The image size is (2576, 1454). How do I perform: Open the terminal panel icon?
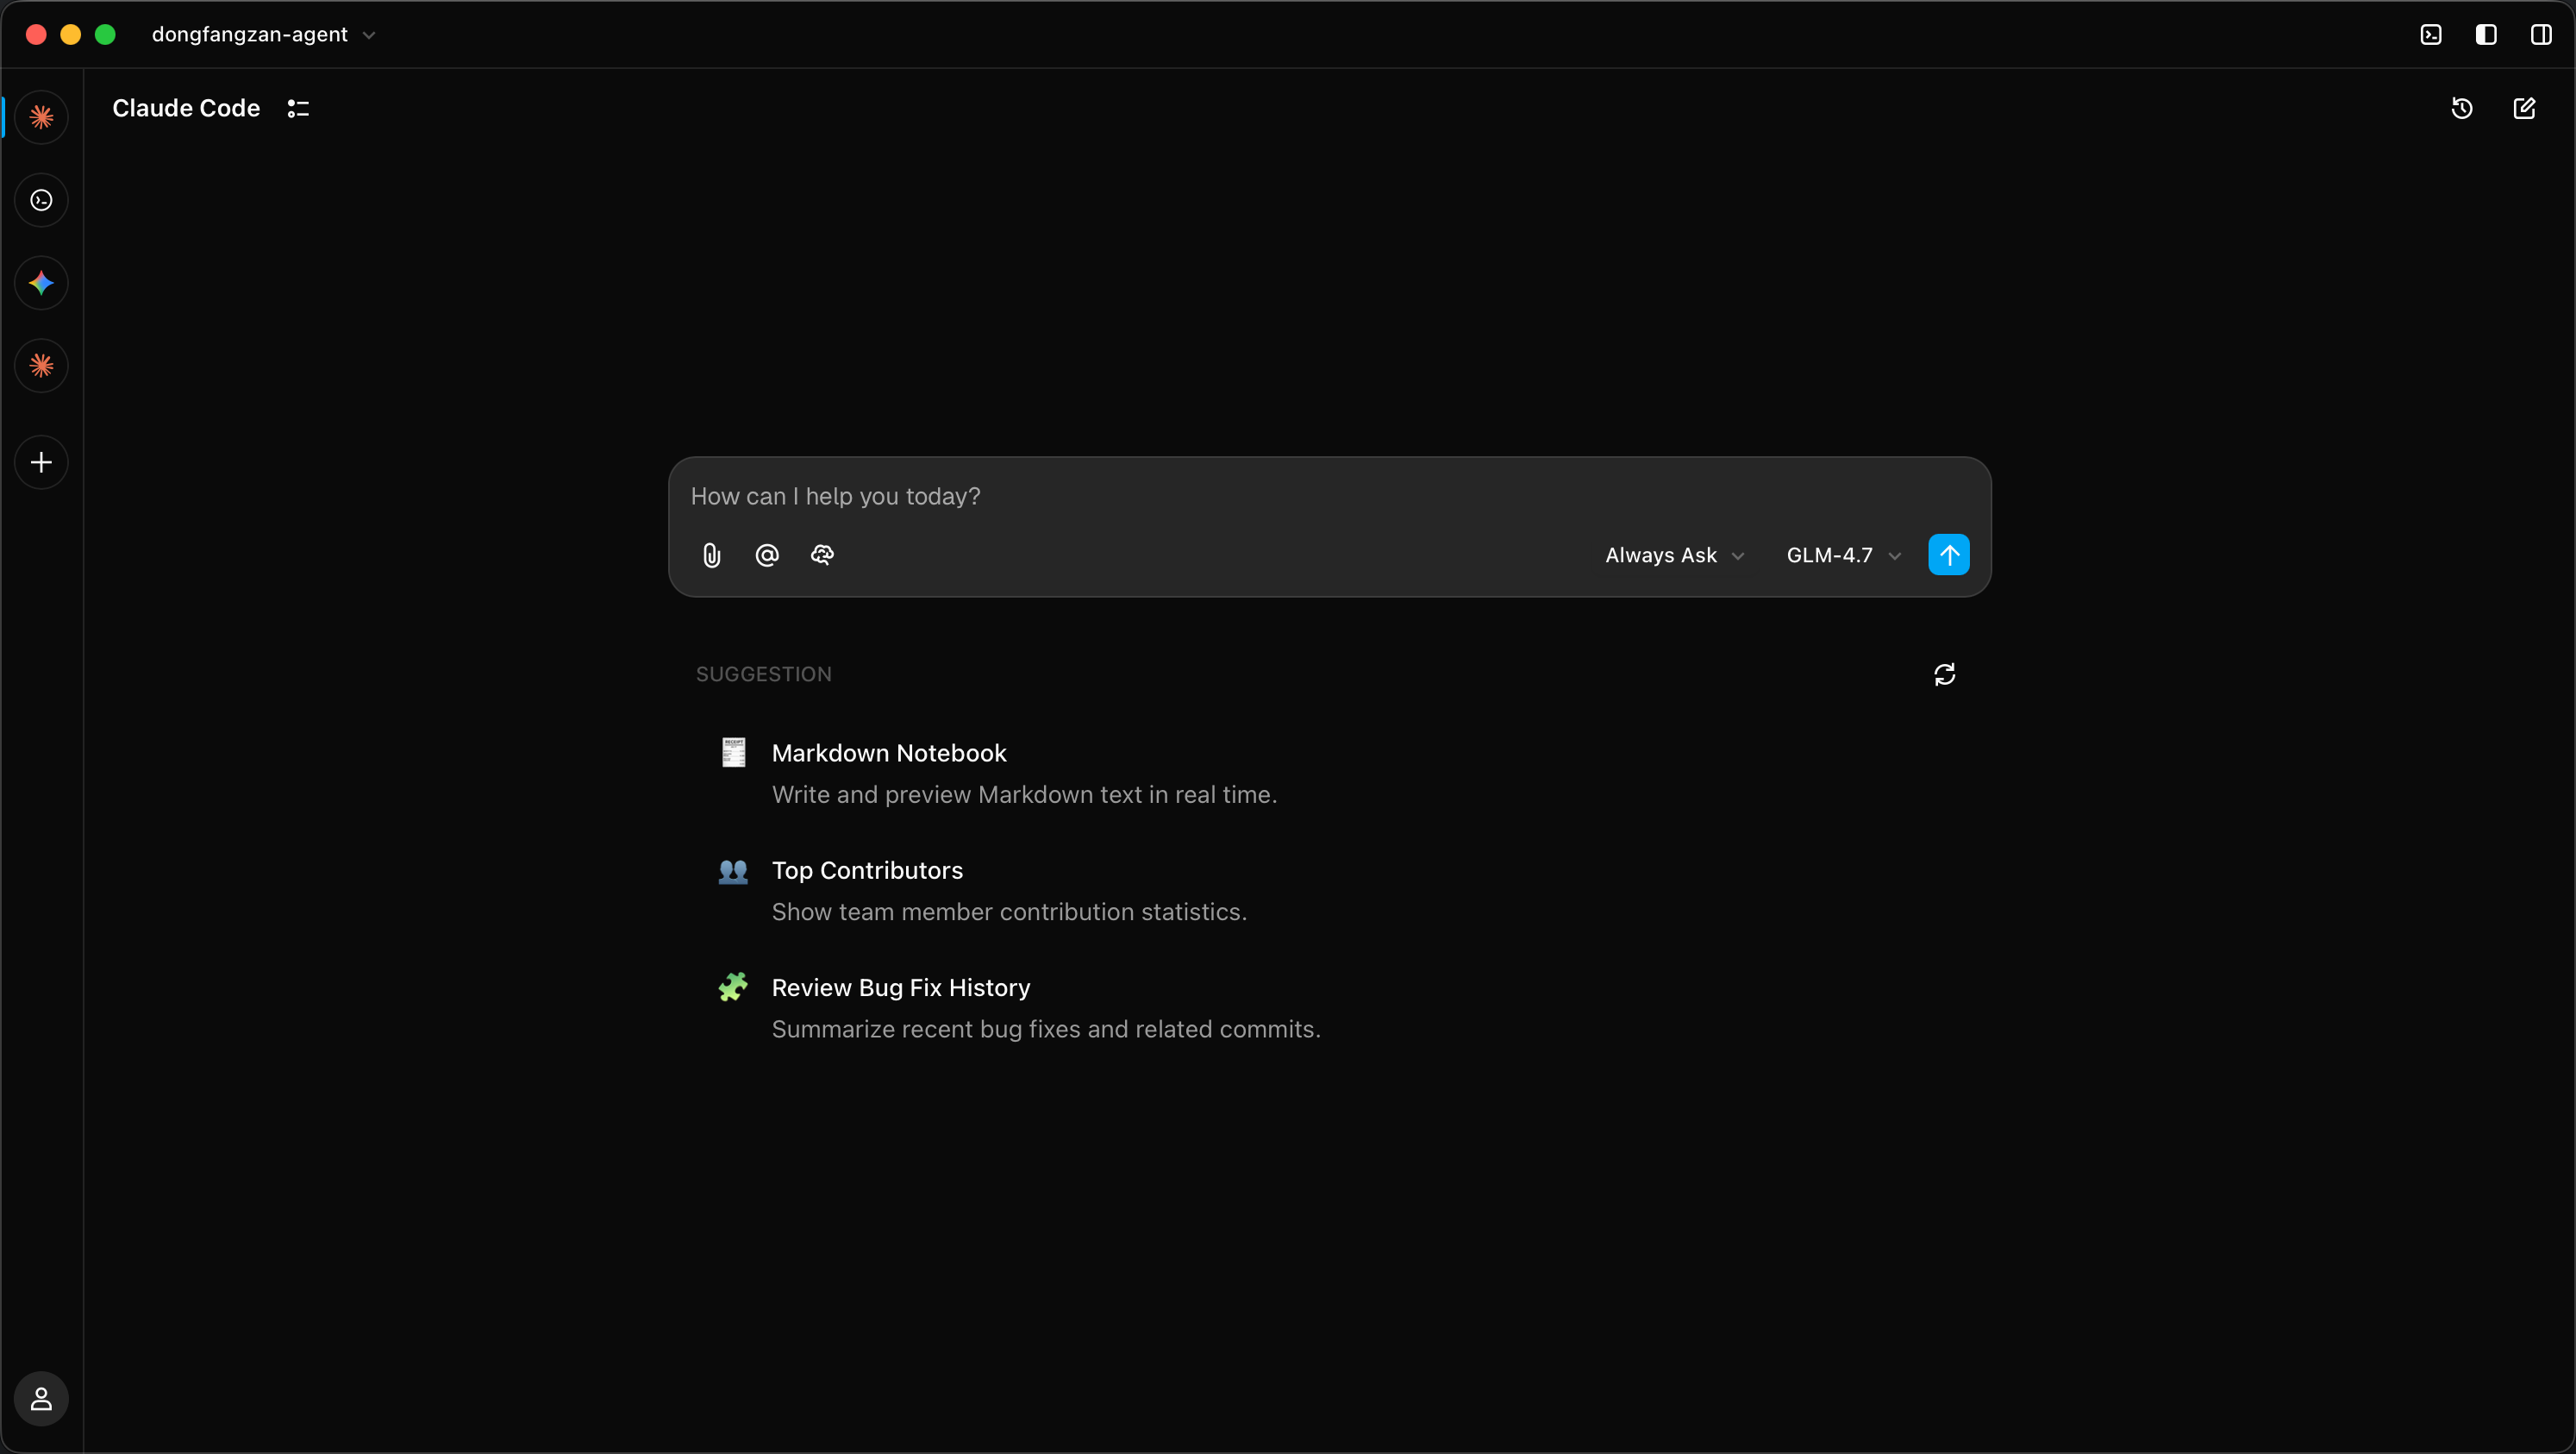(x=2431, y=35)
